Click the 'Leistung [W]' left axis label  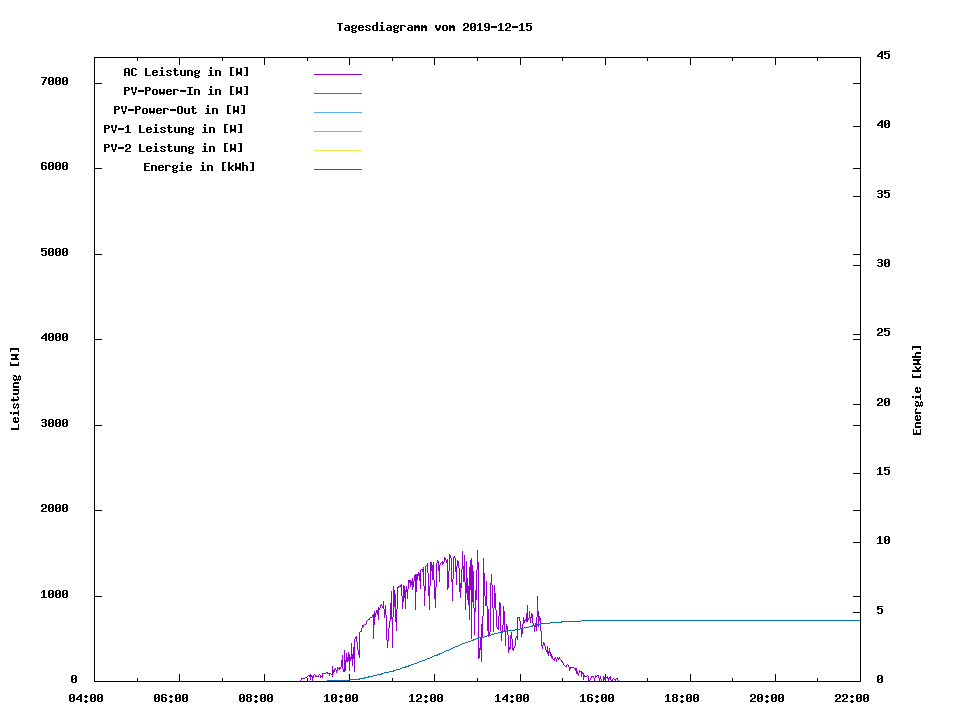pyautogui.click(x=15, y=389)
